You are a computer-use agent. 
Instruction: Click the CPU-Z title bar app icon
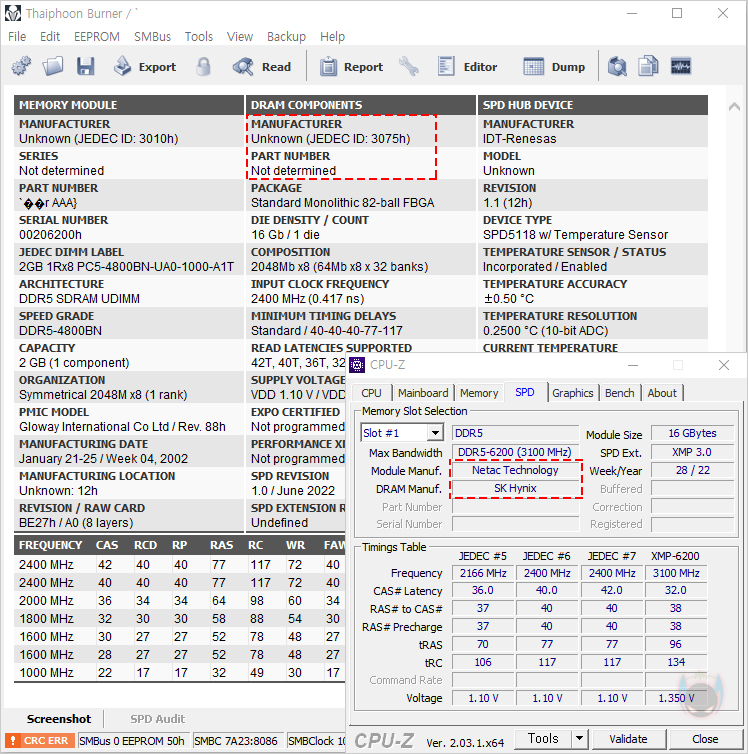(357, 365)
